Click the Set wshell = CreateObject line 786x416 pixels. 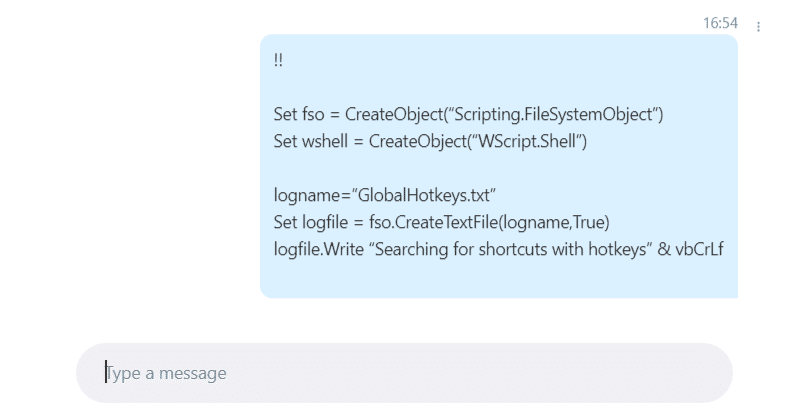(430, 141)
